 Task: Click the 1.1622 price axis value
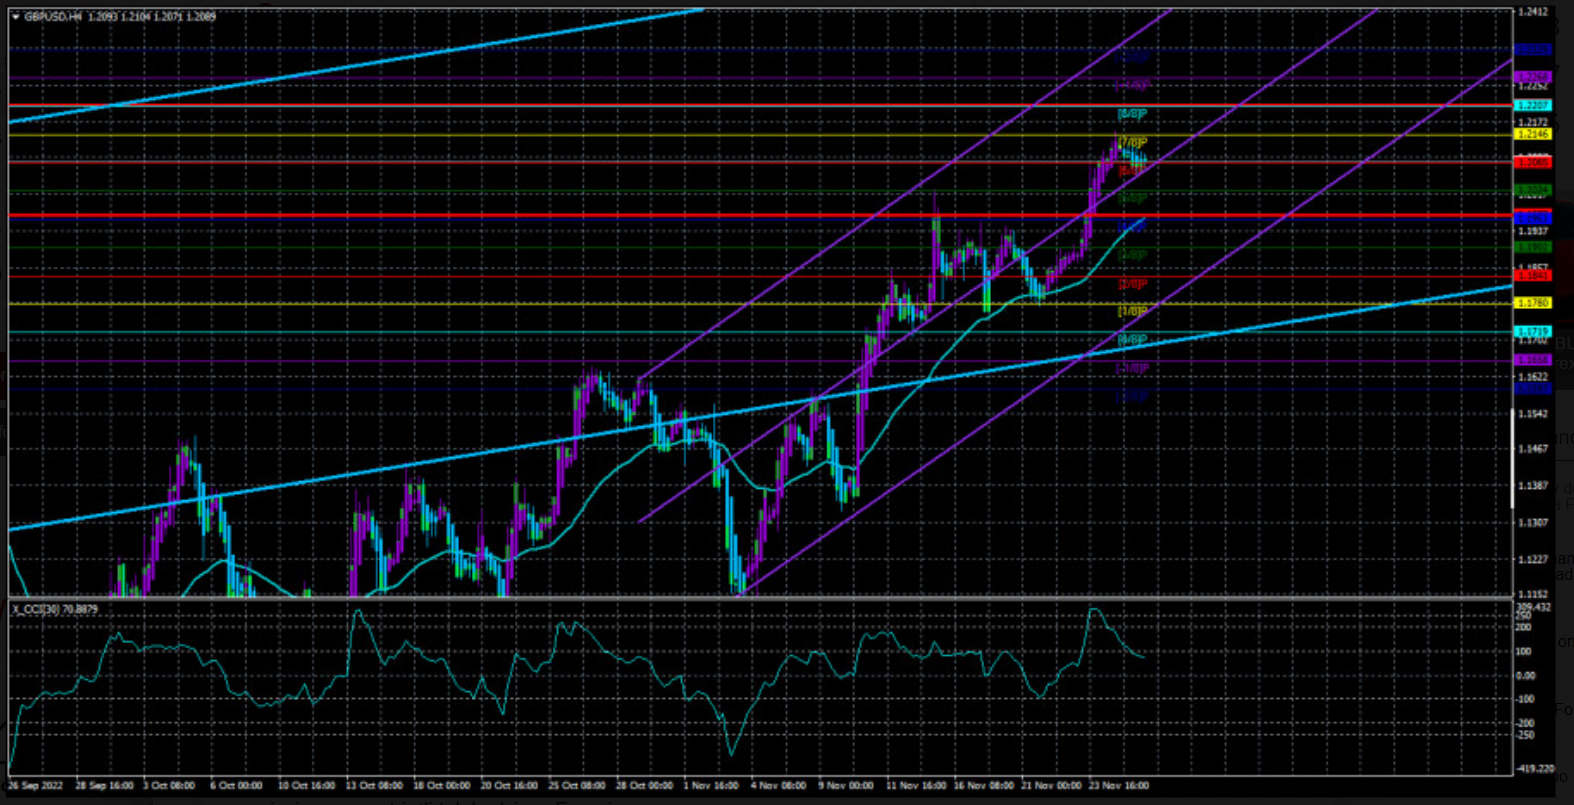click(1533, 378)
